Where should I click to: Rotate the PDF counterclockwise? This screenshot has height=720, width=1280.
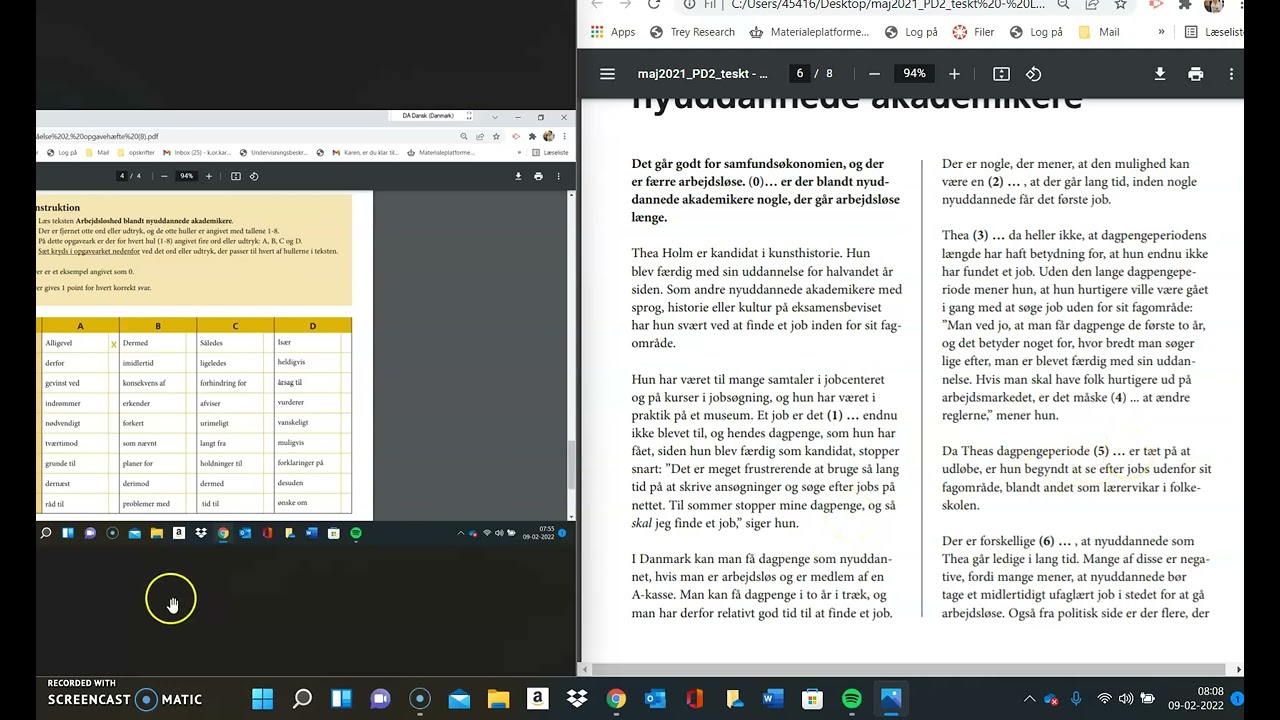[1034, 74]
